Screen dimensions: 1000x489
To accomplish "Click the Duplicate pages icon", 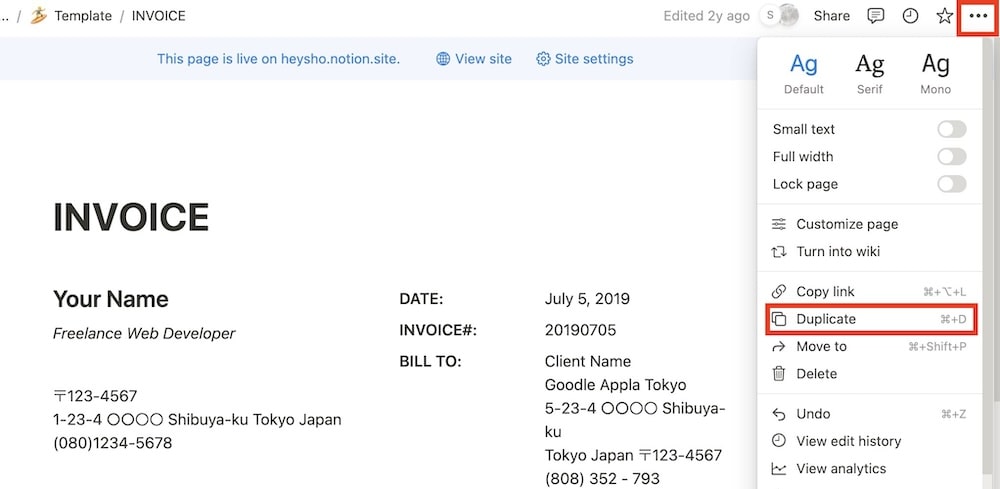I will click(779, 319).
